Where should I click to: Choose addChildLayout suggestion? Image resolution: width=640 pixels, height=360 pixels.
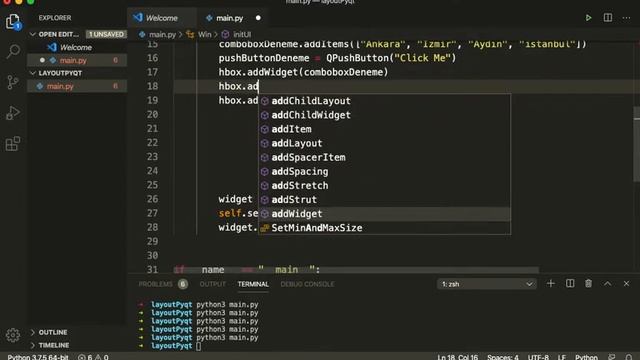coord(384,101)
